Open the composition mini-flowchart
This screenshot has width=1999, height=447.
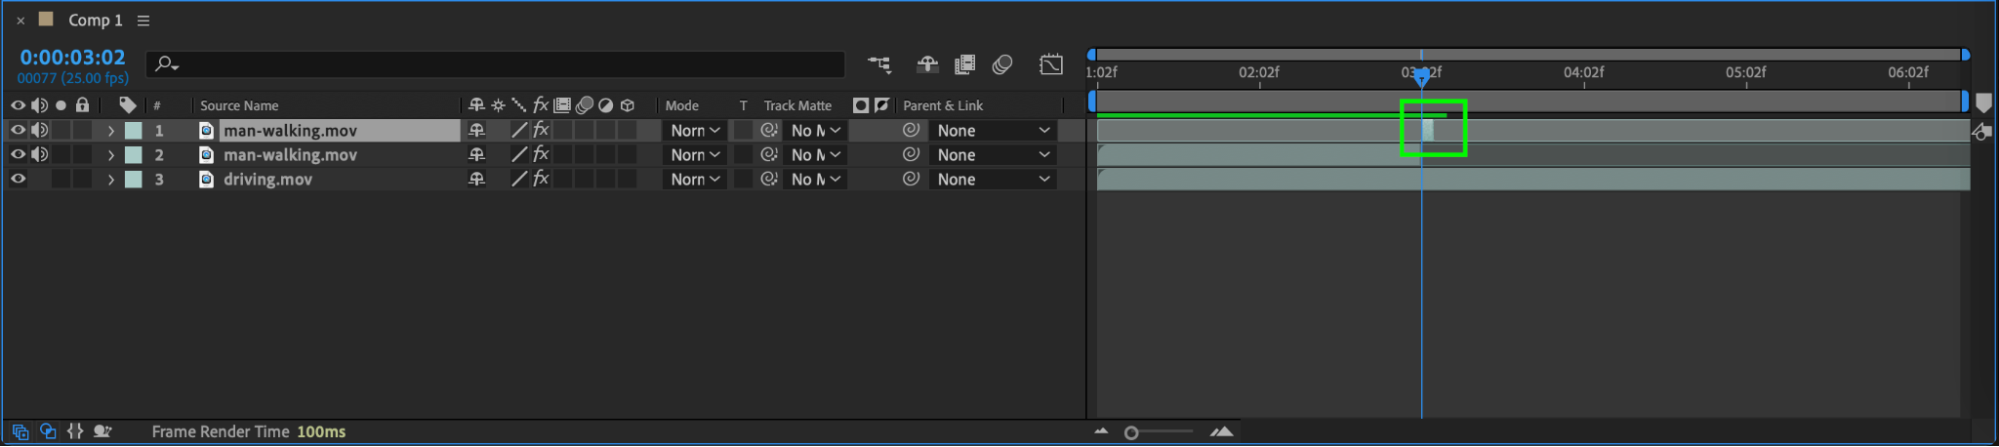point(880,65)
